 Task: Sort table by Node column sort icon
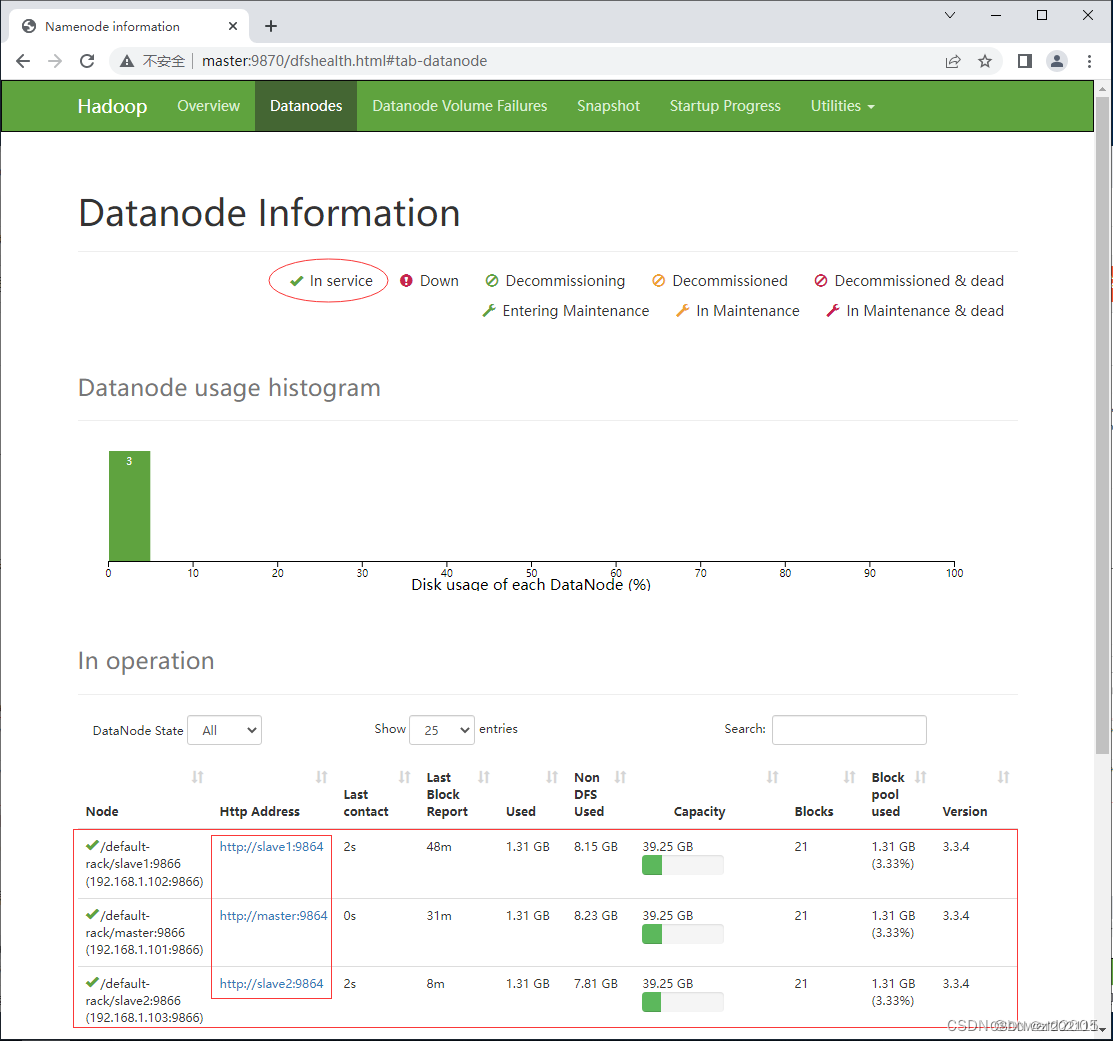coord(198,777)
